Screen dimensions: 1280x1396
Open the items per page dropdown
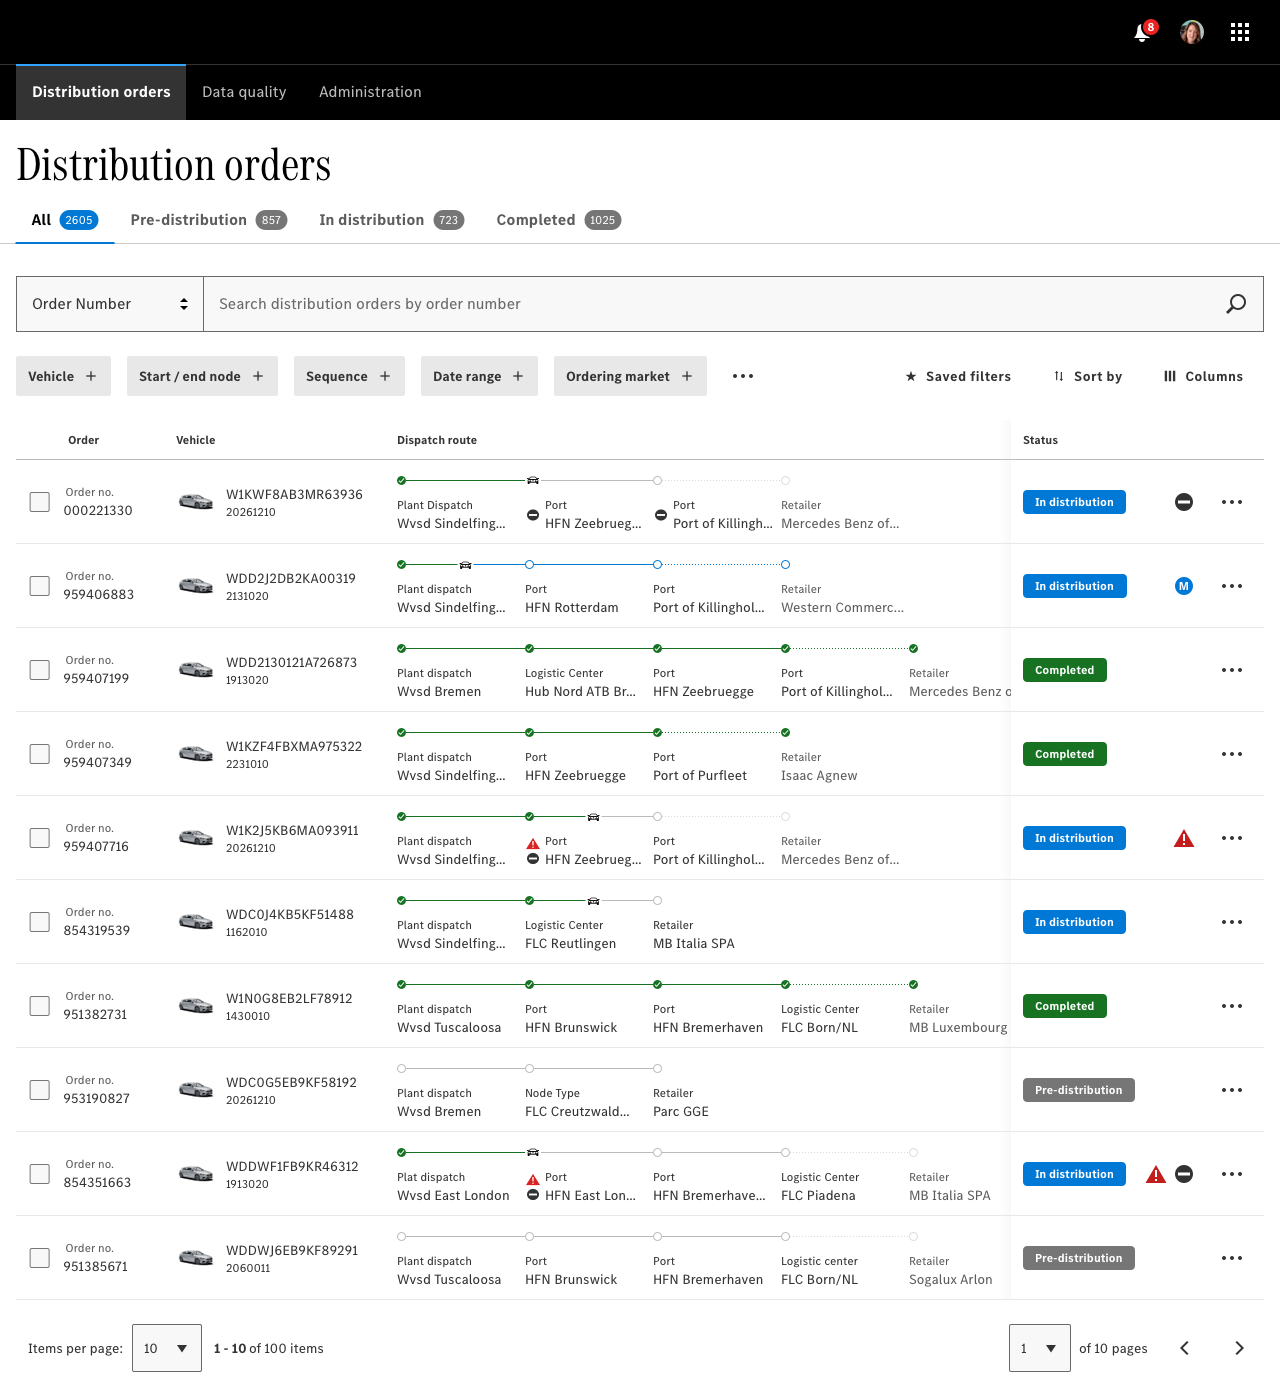[166, 1348]
